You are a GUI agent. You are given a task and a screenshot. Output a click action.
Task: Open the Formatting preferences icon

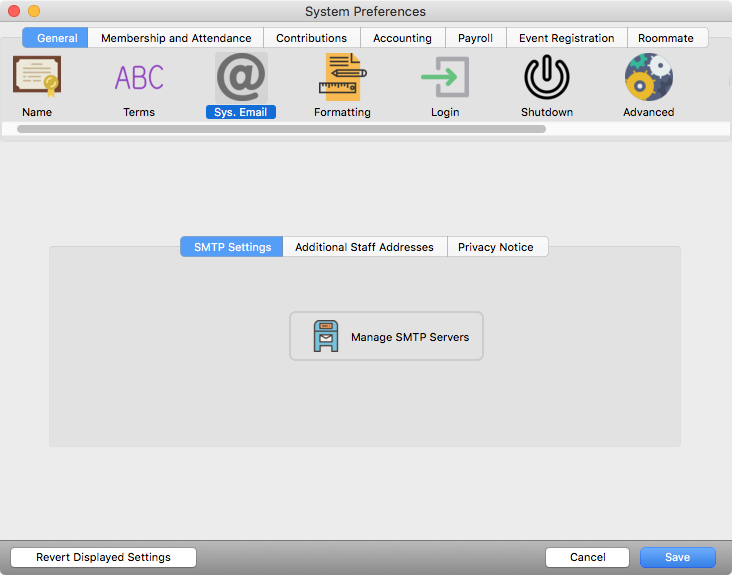pos(342,77)
